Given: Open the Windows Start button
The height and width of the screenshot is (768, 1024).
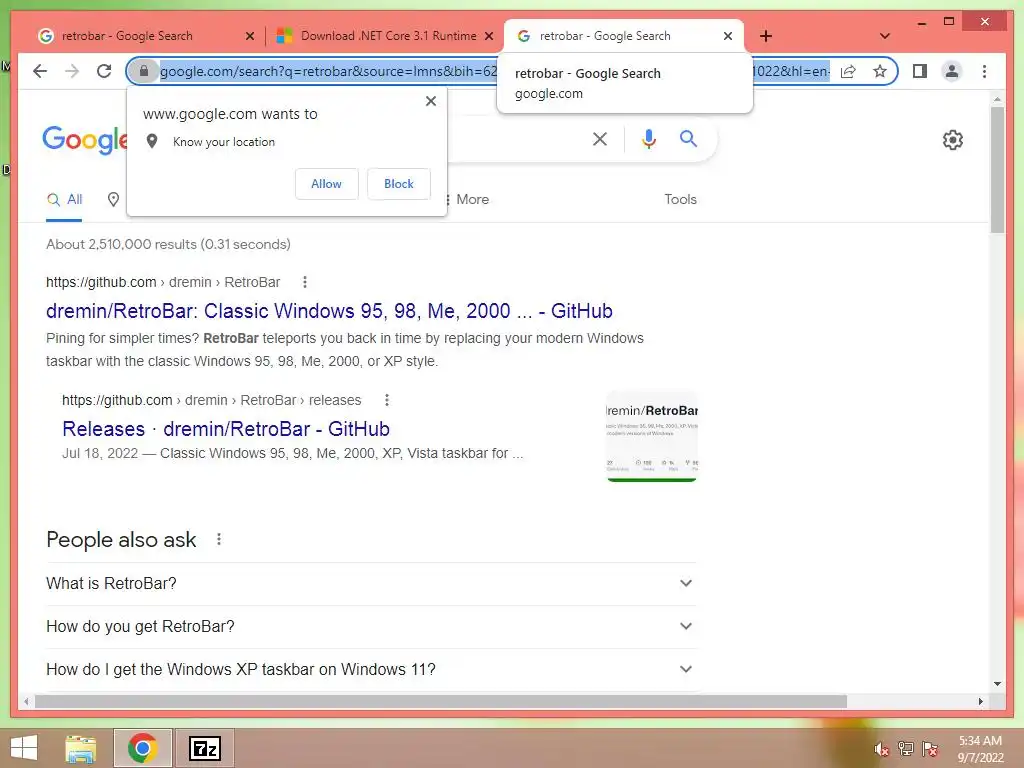Looking at the screenshot, I should coord(24,748).
